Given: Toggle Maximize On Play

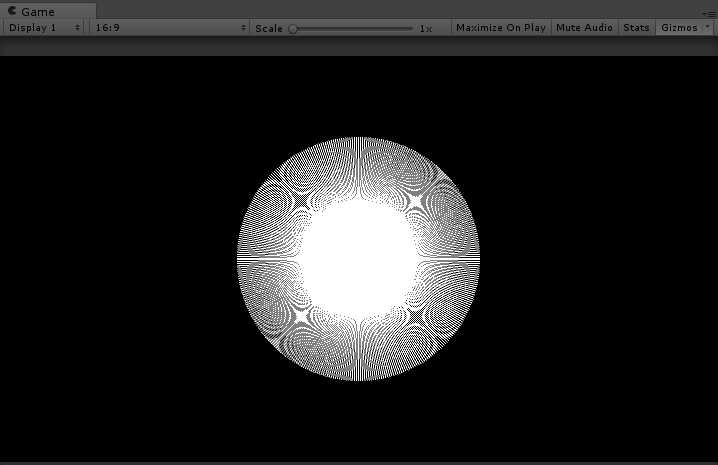Looking at the screenshot, I should coord(501,27).
